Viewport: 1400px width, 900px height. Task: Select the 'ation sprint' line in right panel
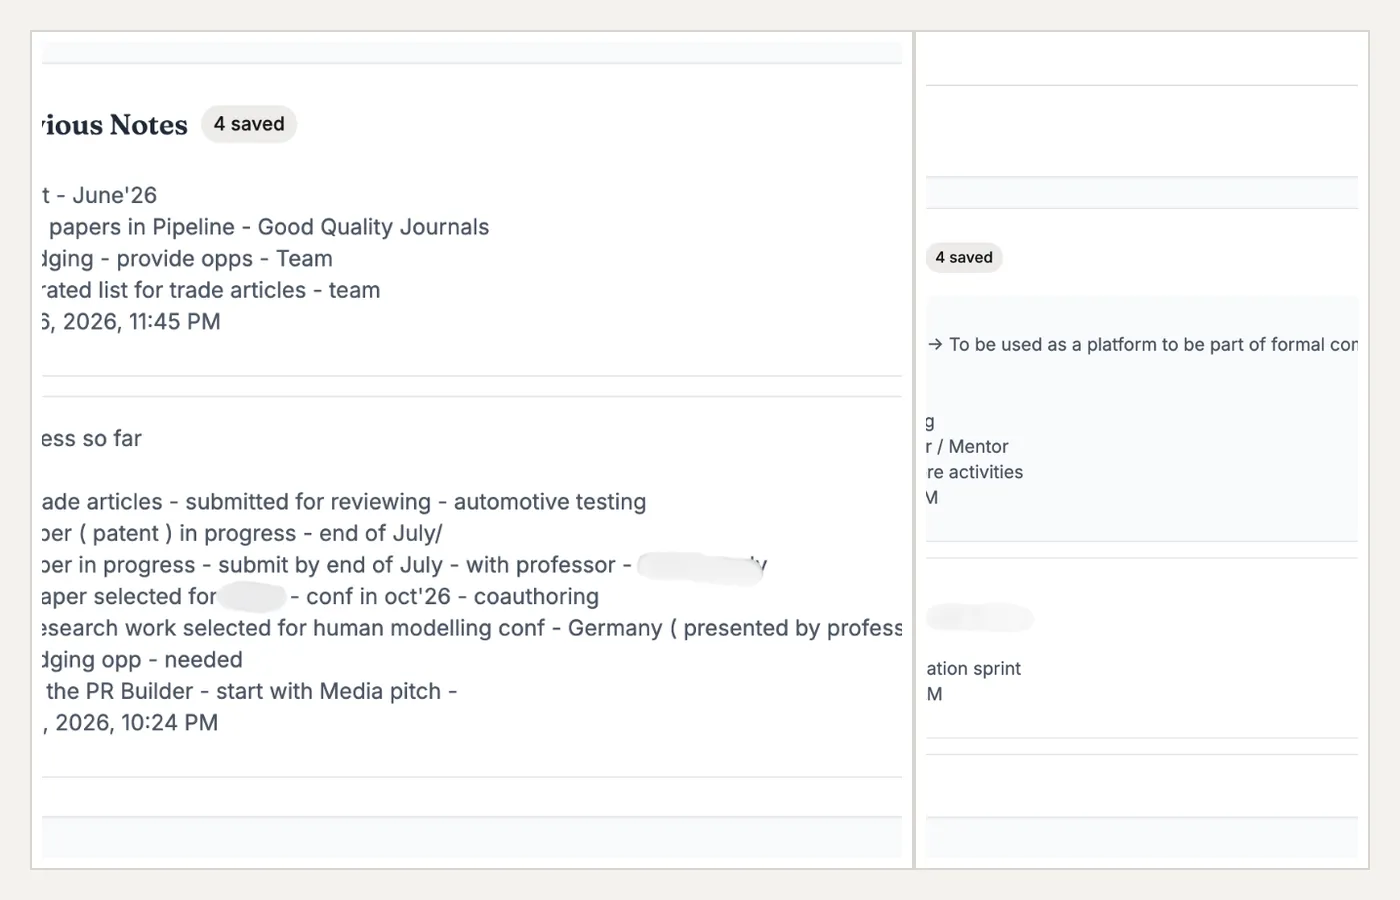pyautogui.click(x=974, y=669)
